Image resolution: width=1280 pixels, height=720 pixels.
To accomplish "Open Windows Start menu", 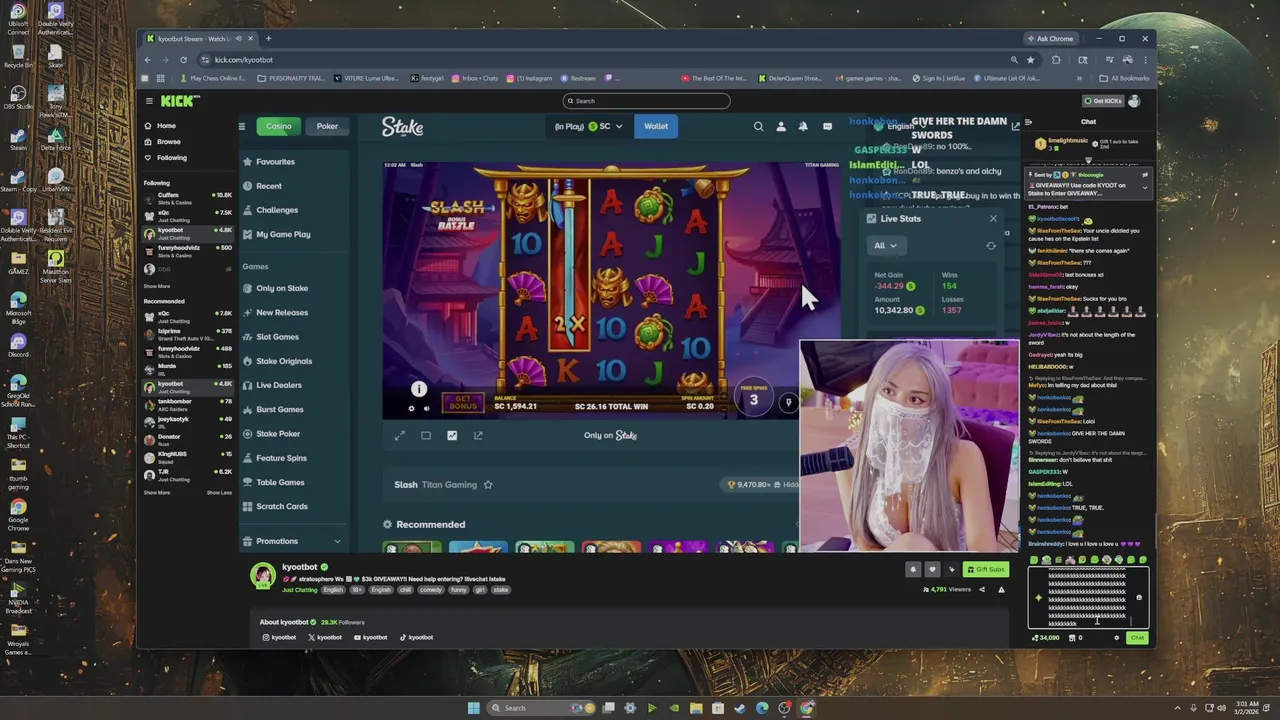I will tap(474, 708).
